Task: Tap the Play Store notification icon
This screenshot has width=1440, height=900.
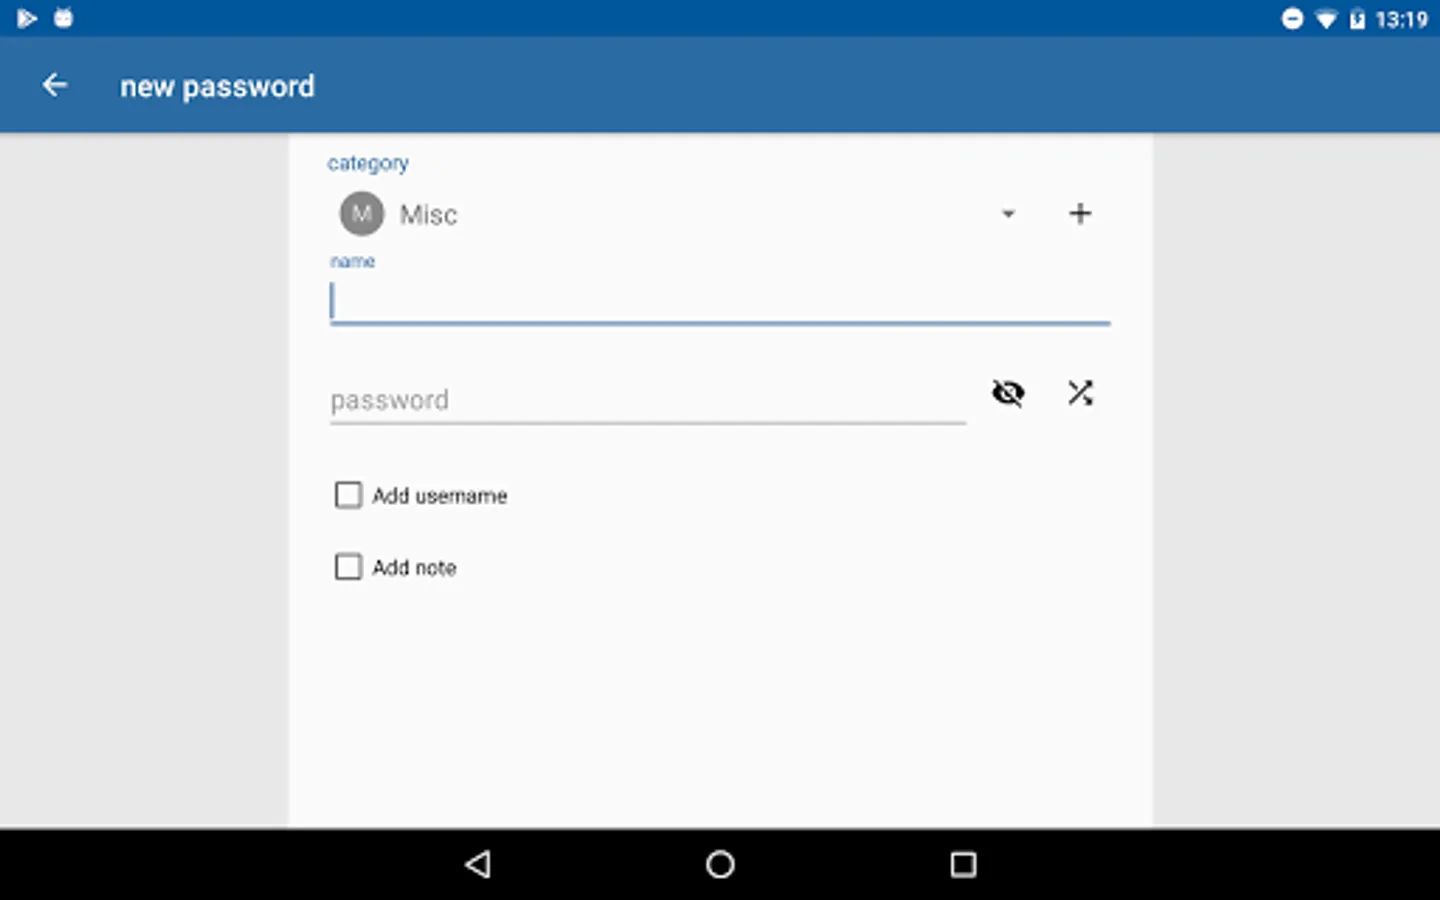Action: [27, 18]
